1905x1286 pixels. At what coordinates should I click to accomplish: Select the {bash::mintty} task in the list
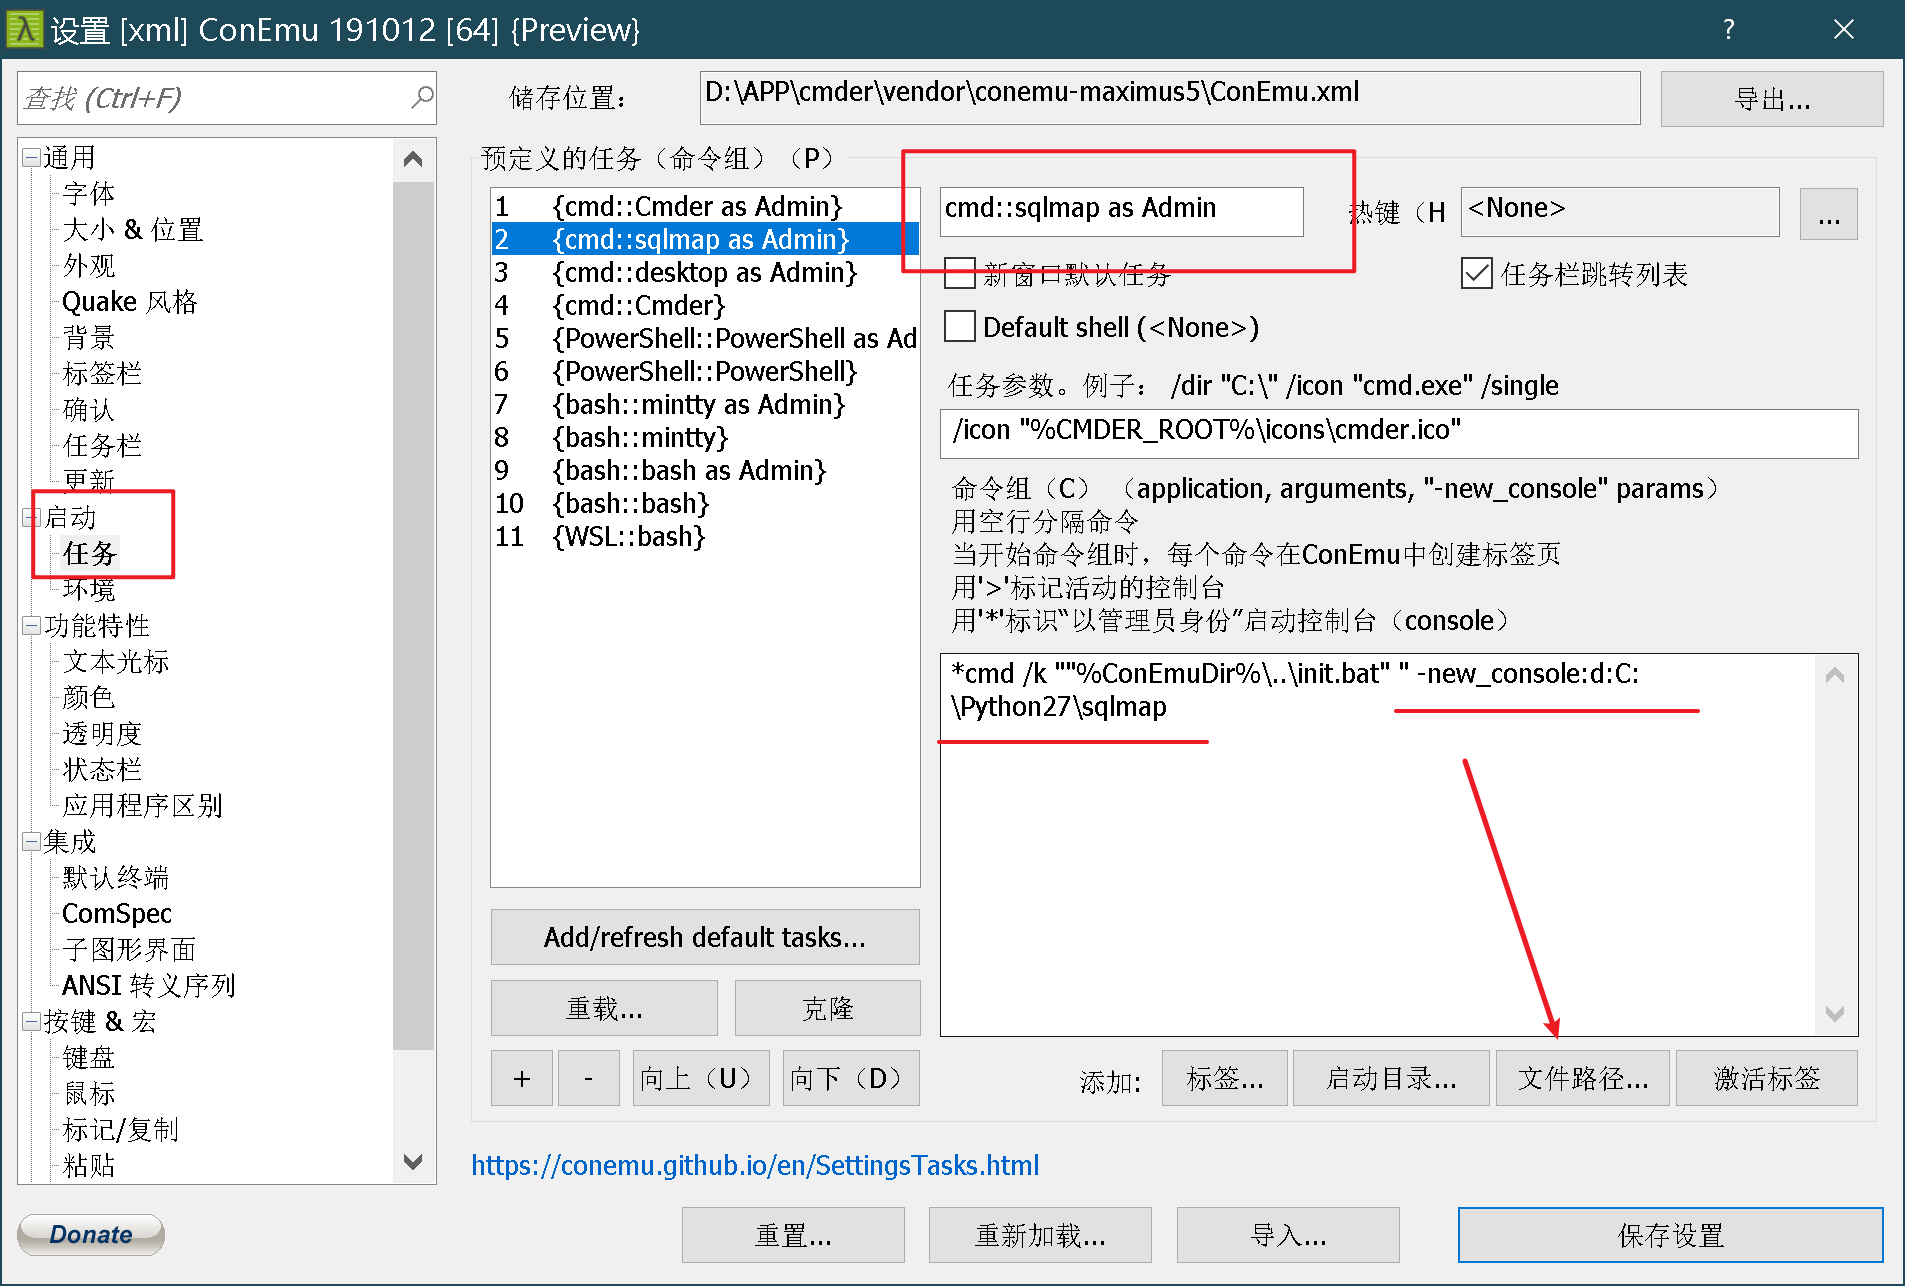(x=638, y=437)
